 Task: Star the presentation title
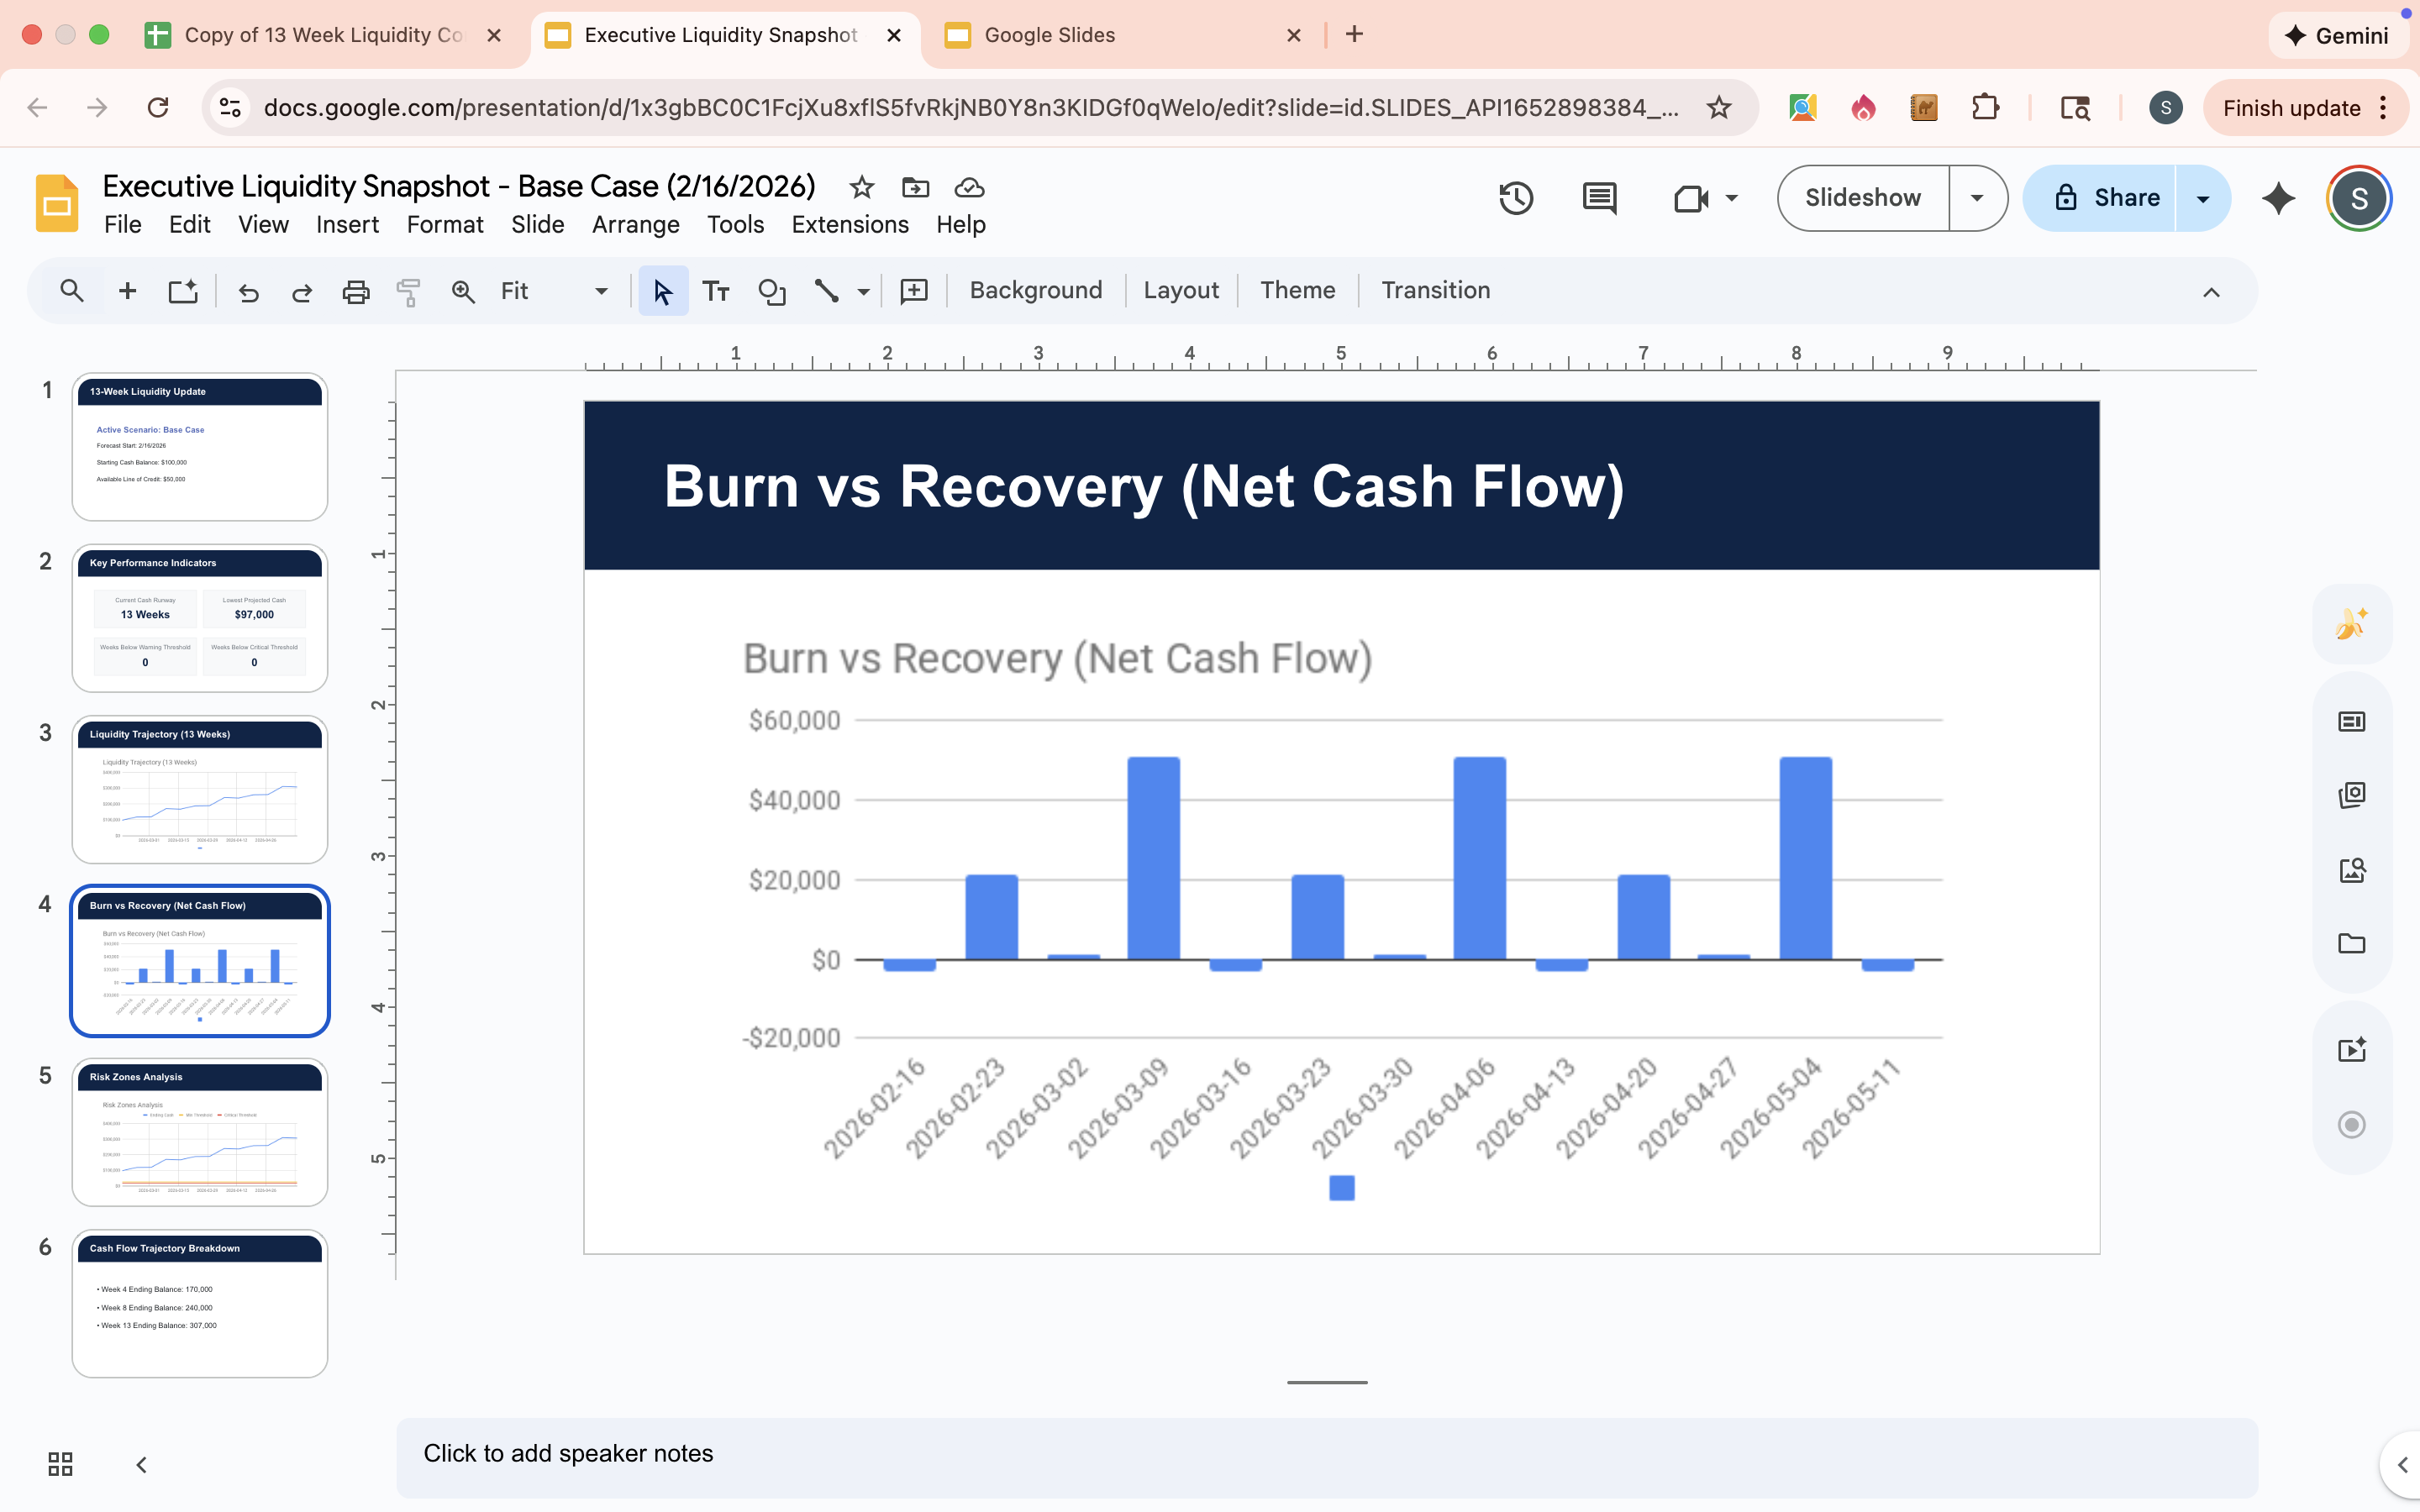tap(862, 187)
